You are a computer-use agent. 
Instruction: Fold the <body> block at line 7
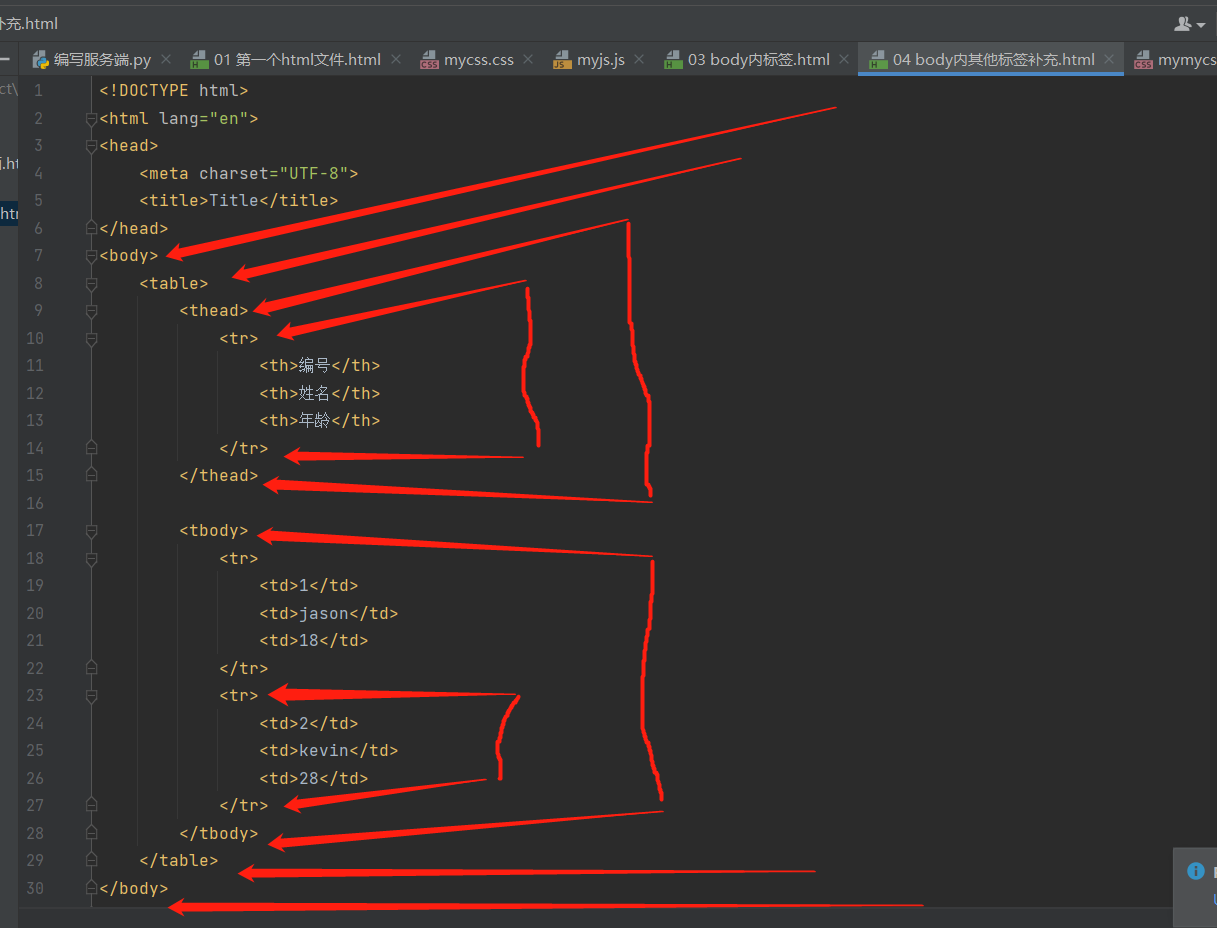(x=92, y=256)
